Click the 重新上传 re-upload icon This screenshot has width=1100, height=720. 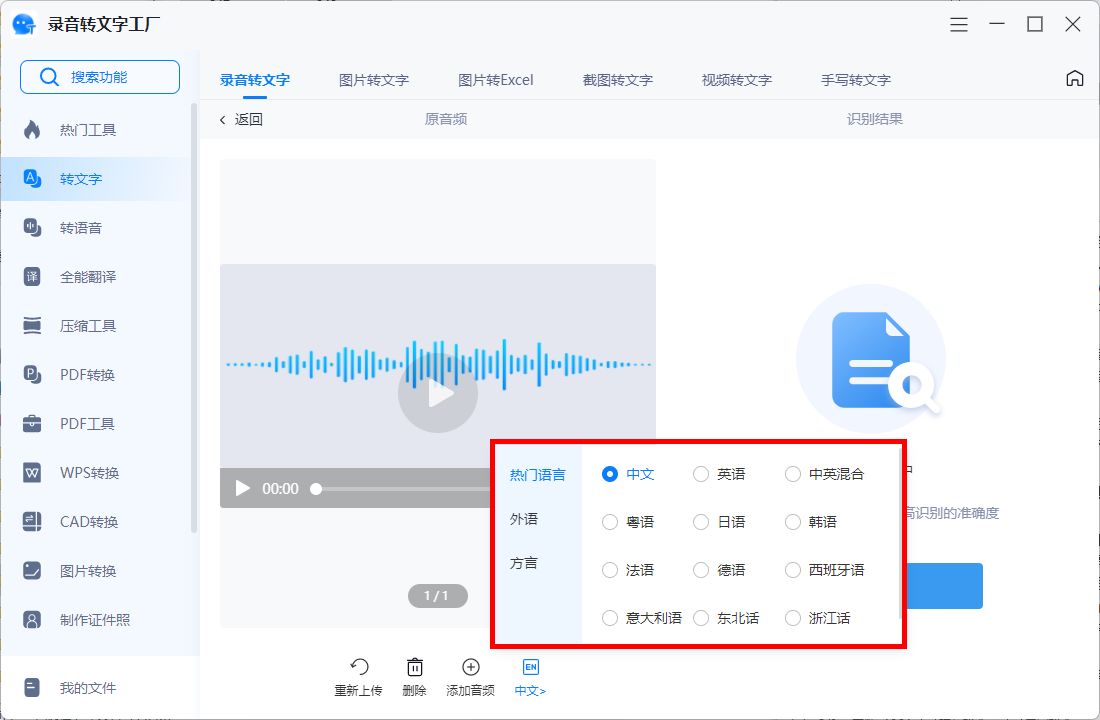(x=358, y=667)
